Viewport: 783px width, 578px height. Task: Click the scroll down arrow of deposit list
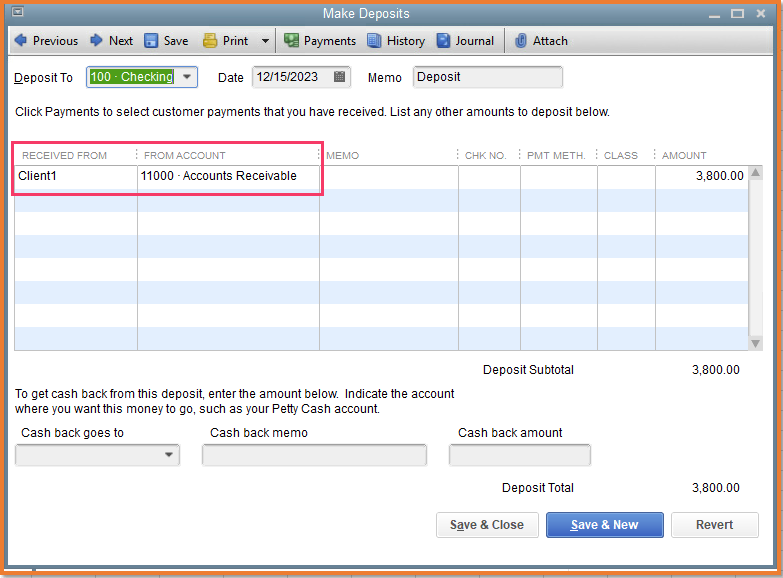(756, 343)
